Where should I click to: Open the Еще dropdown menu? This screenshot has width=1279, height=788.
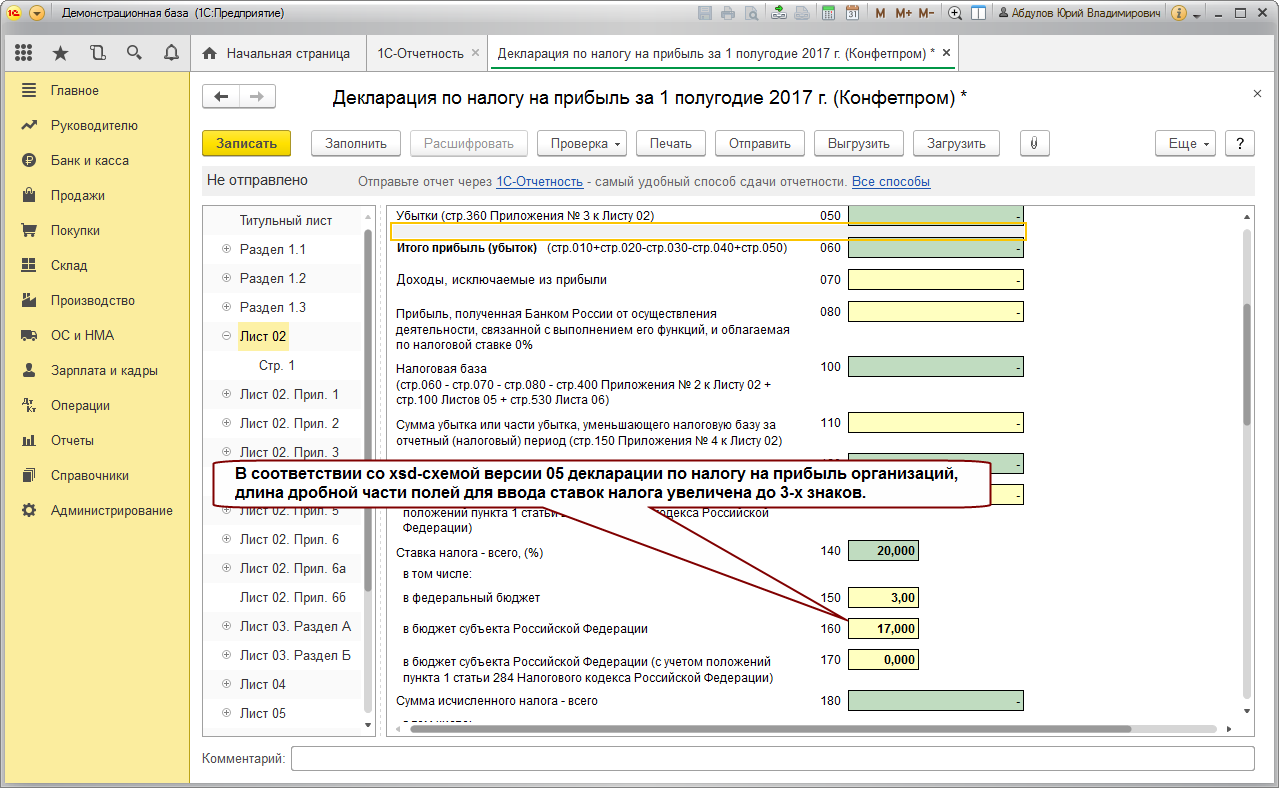click(x=1187, y=143)
